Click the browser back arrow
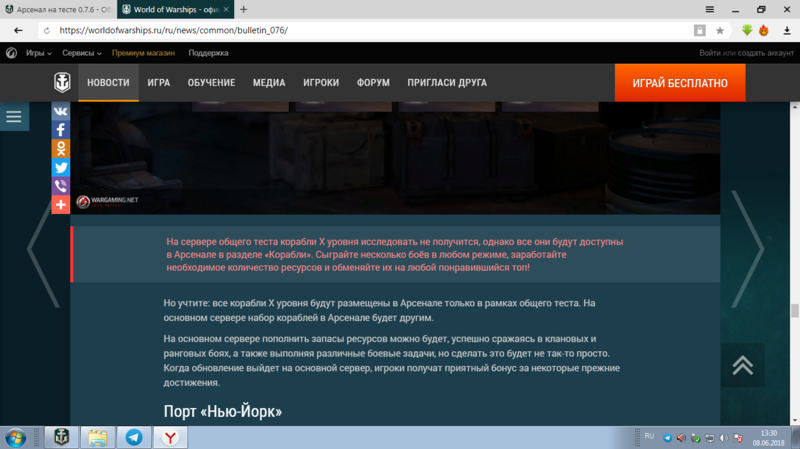Image resolution: width=800 pixels, height=449 pixels. (x=18, y=31)
